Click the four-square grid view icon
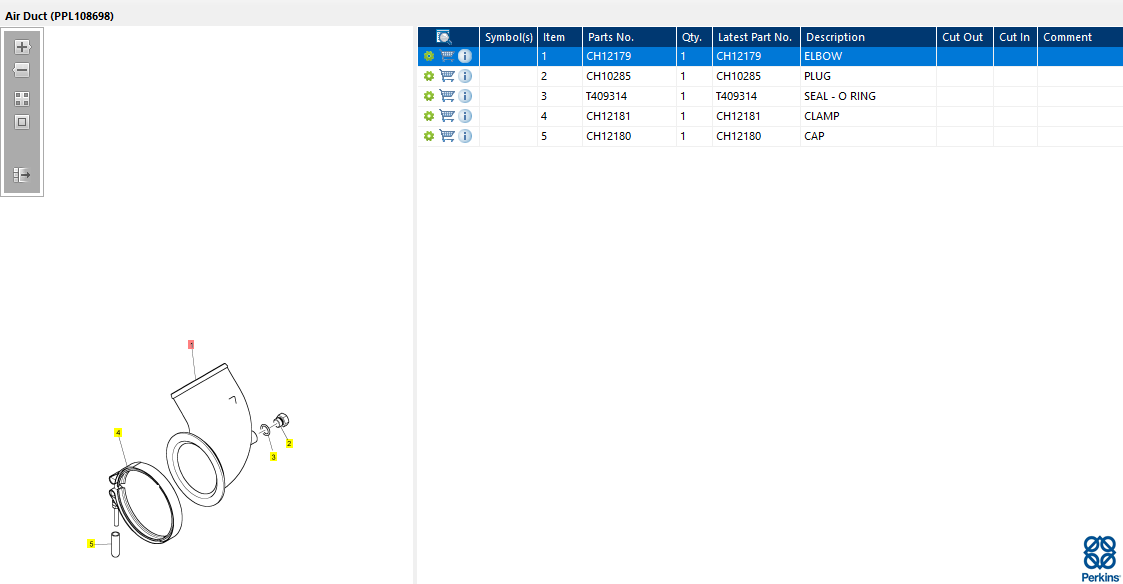Image resolution: width=1123 pixels, height=584 pixels. 22,99
